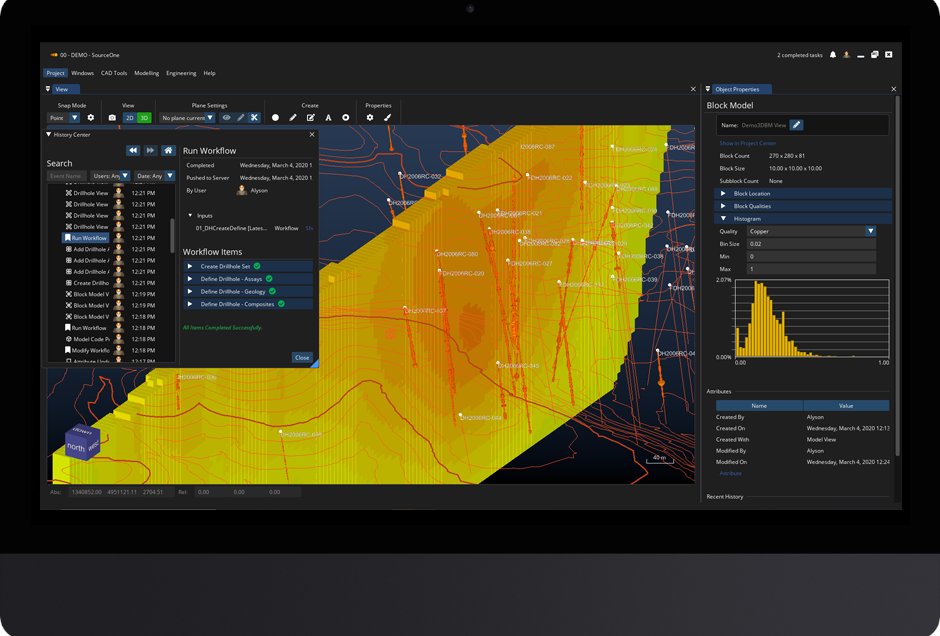940x636 pixels.
Task: Open Snap Mode settings gear
Action: click(x=91, y=117)
